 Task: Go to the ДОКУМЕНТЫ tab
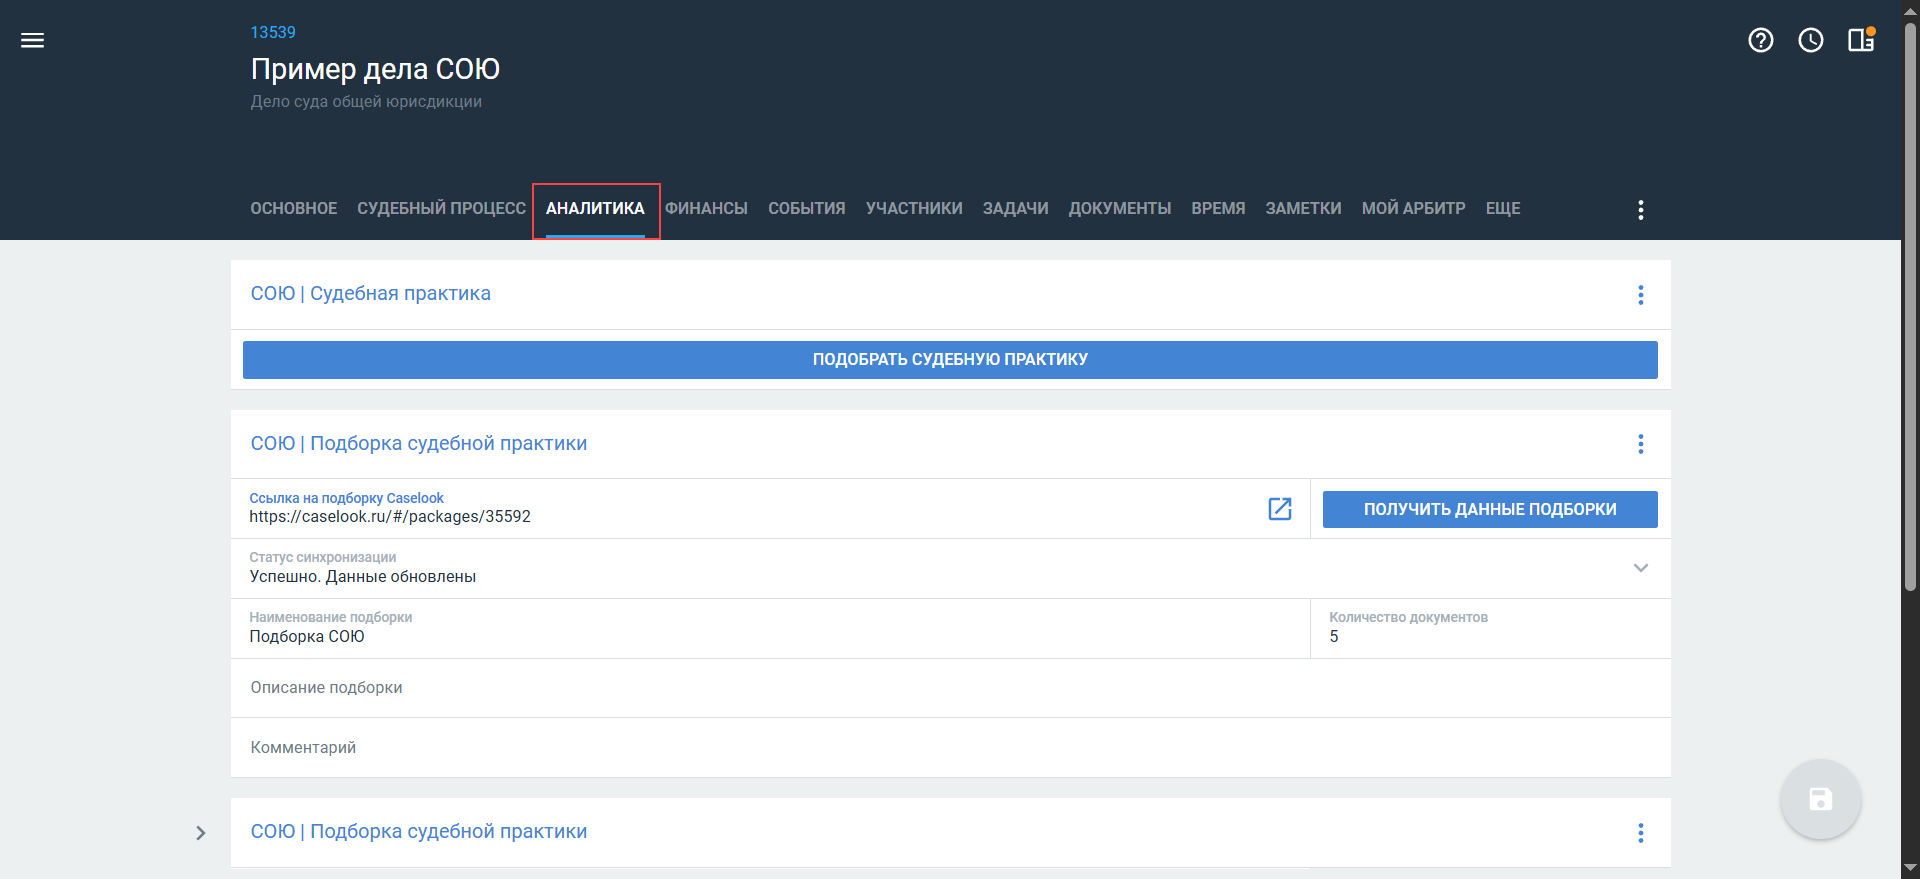point(1119,209)
